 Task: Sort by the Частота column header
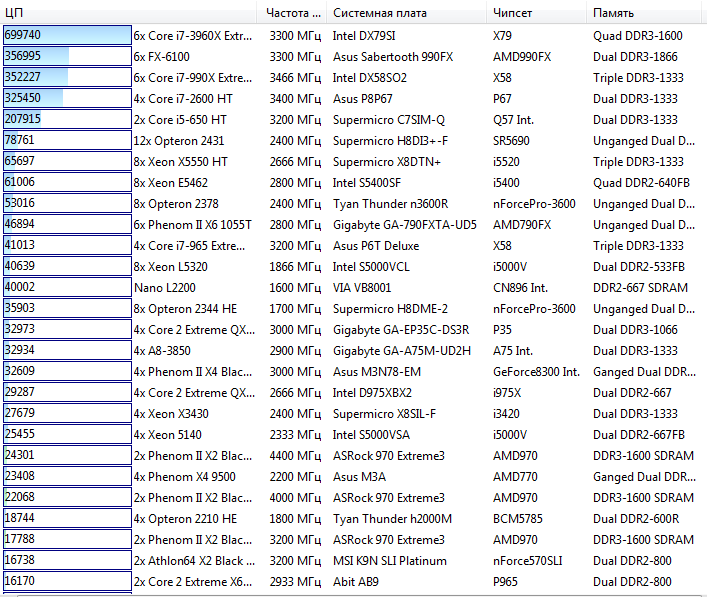292,13
